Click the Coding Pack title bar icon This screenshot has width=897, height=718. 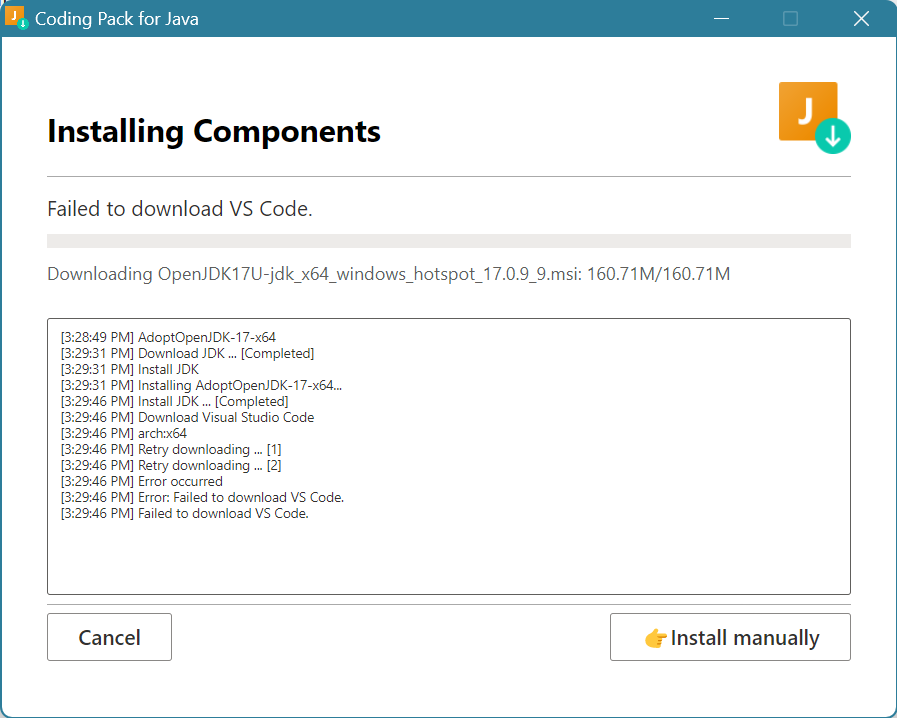click(16, 18)
